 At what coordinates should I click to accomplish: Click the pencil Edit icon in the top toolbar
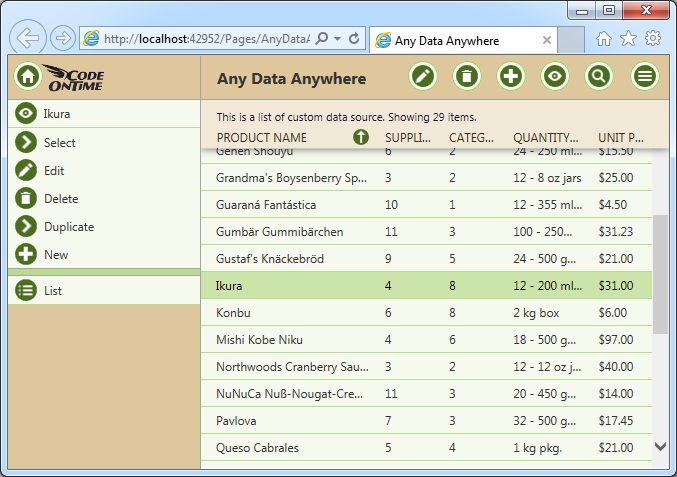(423, 76)
